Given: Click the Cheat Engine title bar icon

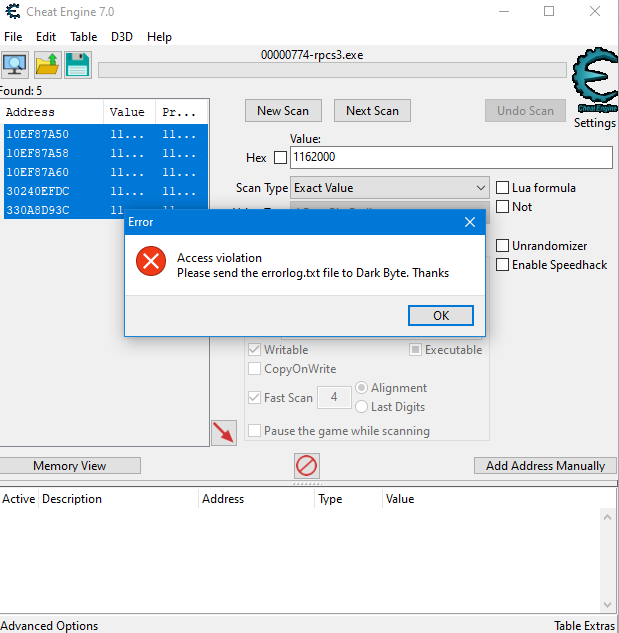Looking at the screenshot, I should 13,11.
